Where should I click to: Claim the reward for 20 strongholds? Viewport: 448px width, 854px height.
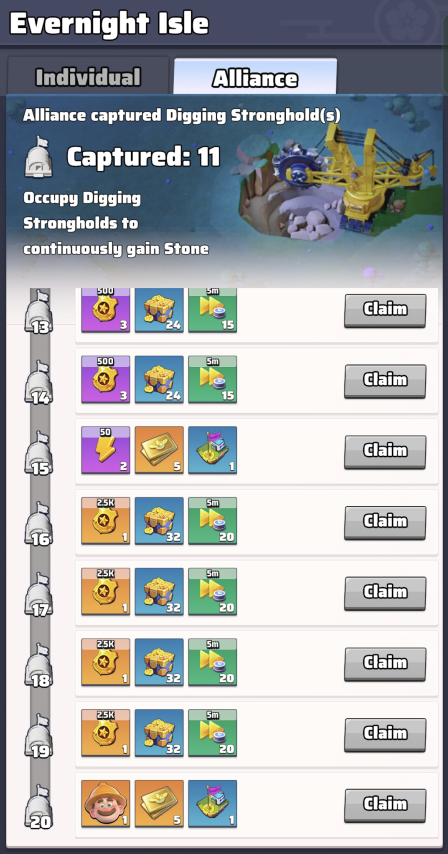point(385,805)
